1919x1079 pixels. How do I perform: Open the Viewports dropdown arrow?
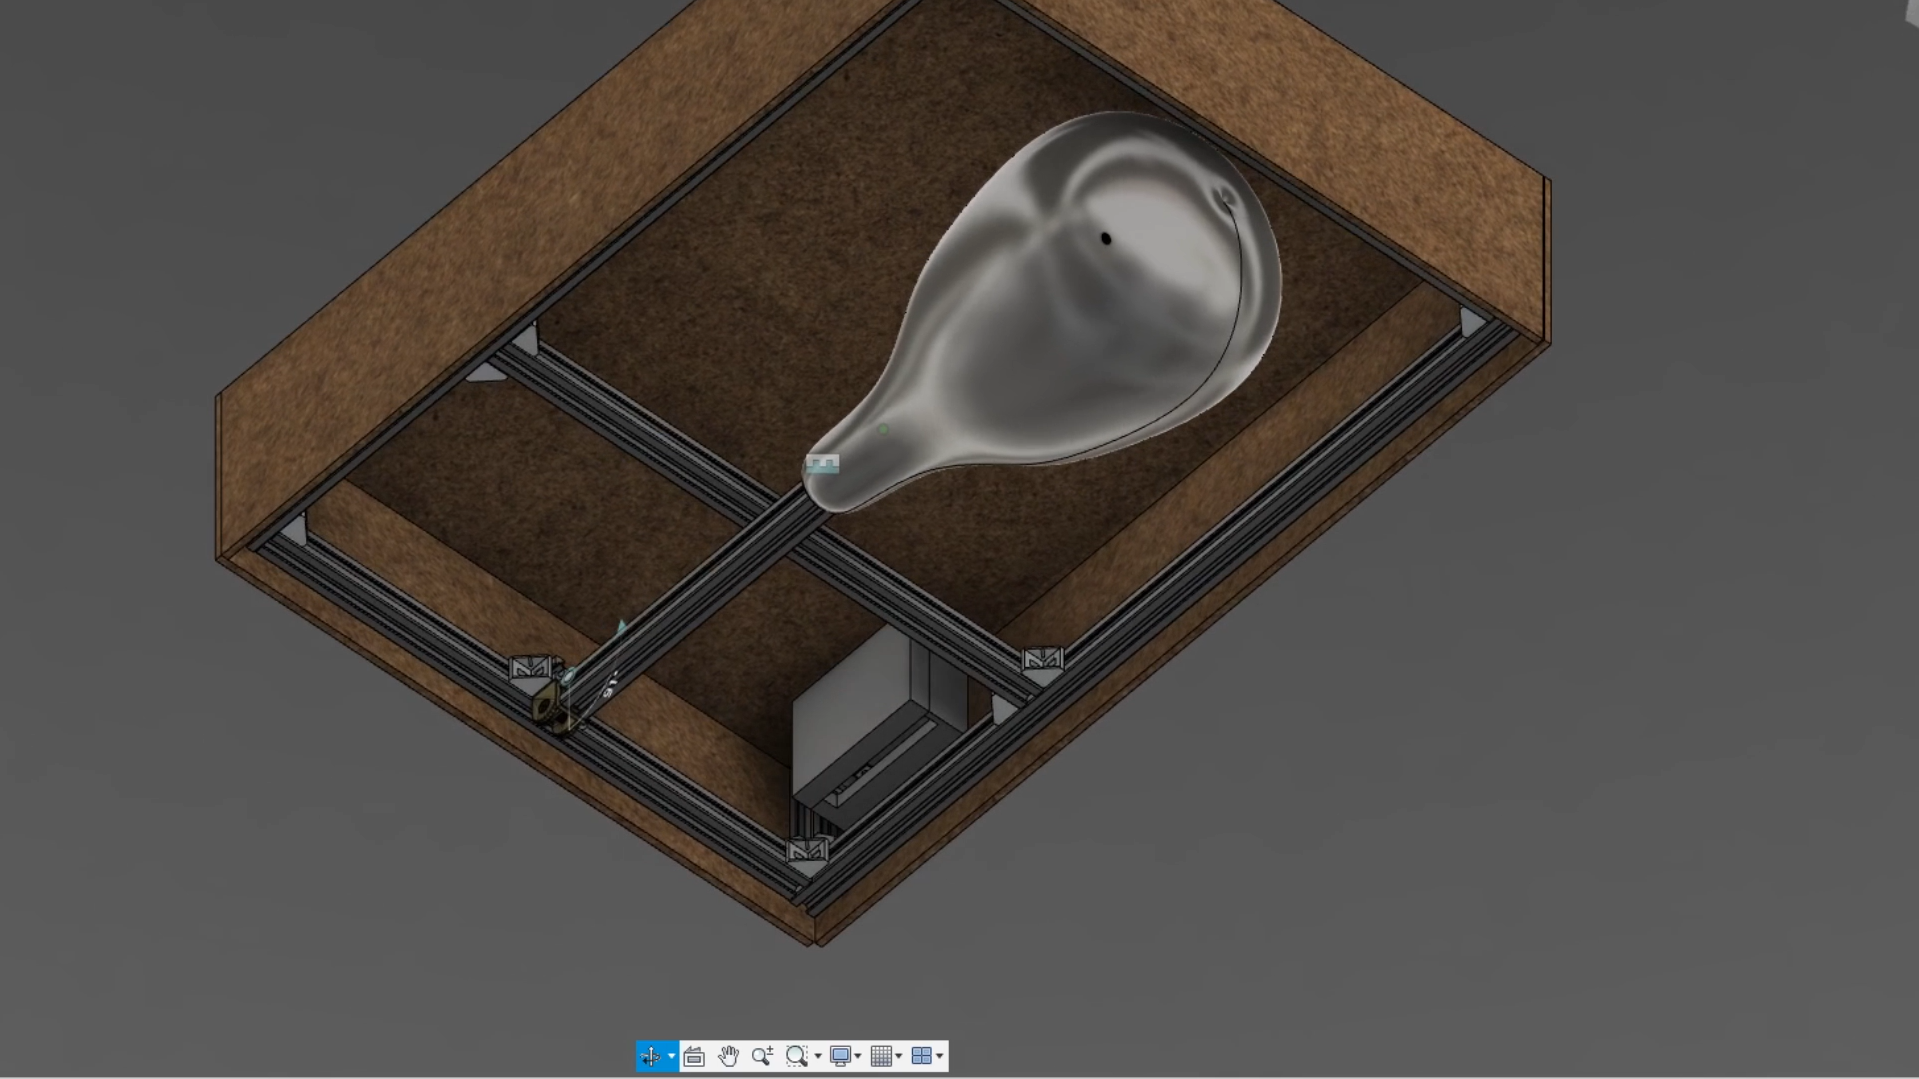click(940, 1056)
